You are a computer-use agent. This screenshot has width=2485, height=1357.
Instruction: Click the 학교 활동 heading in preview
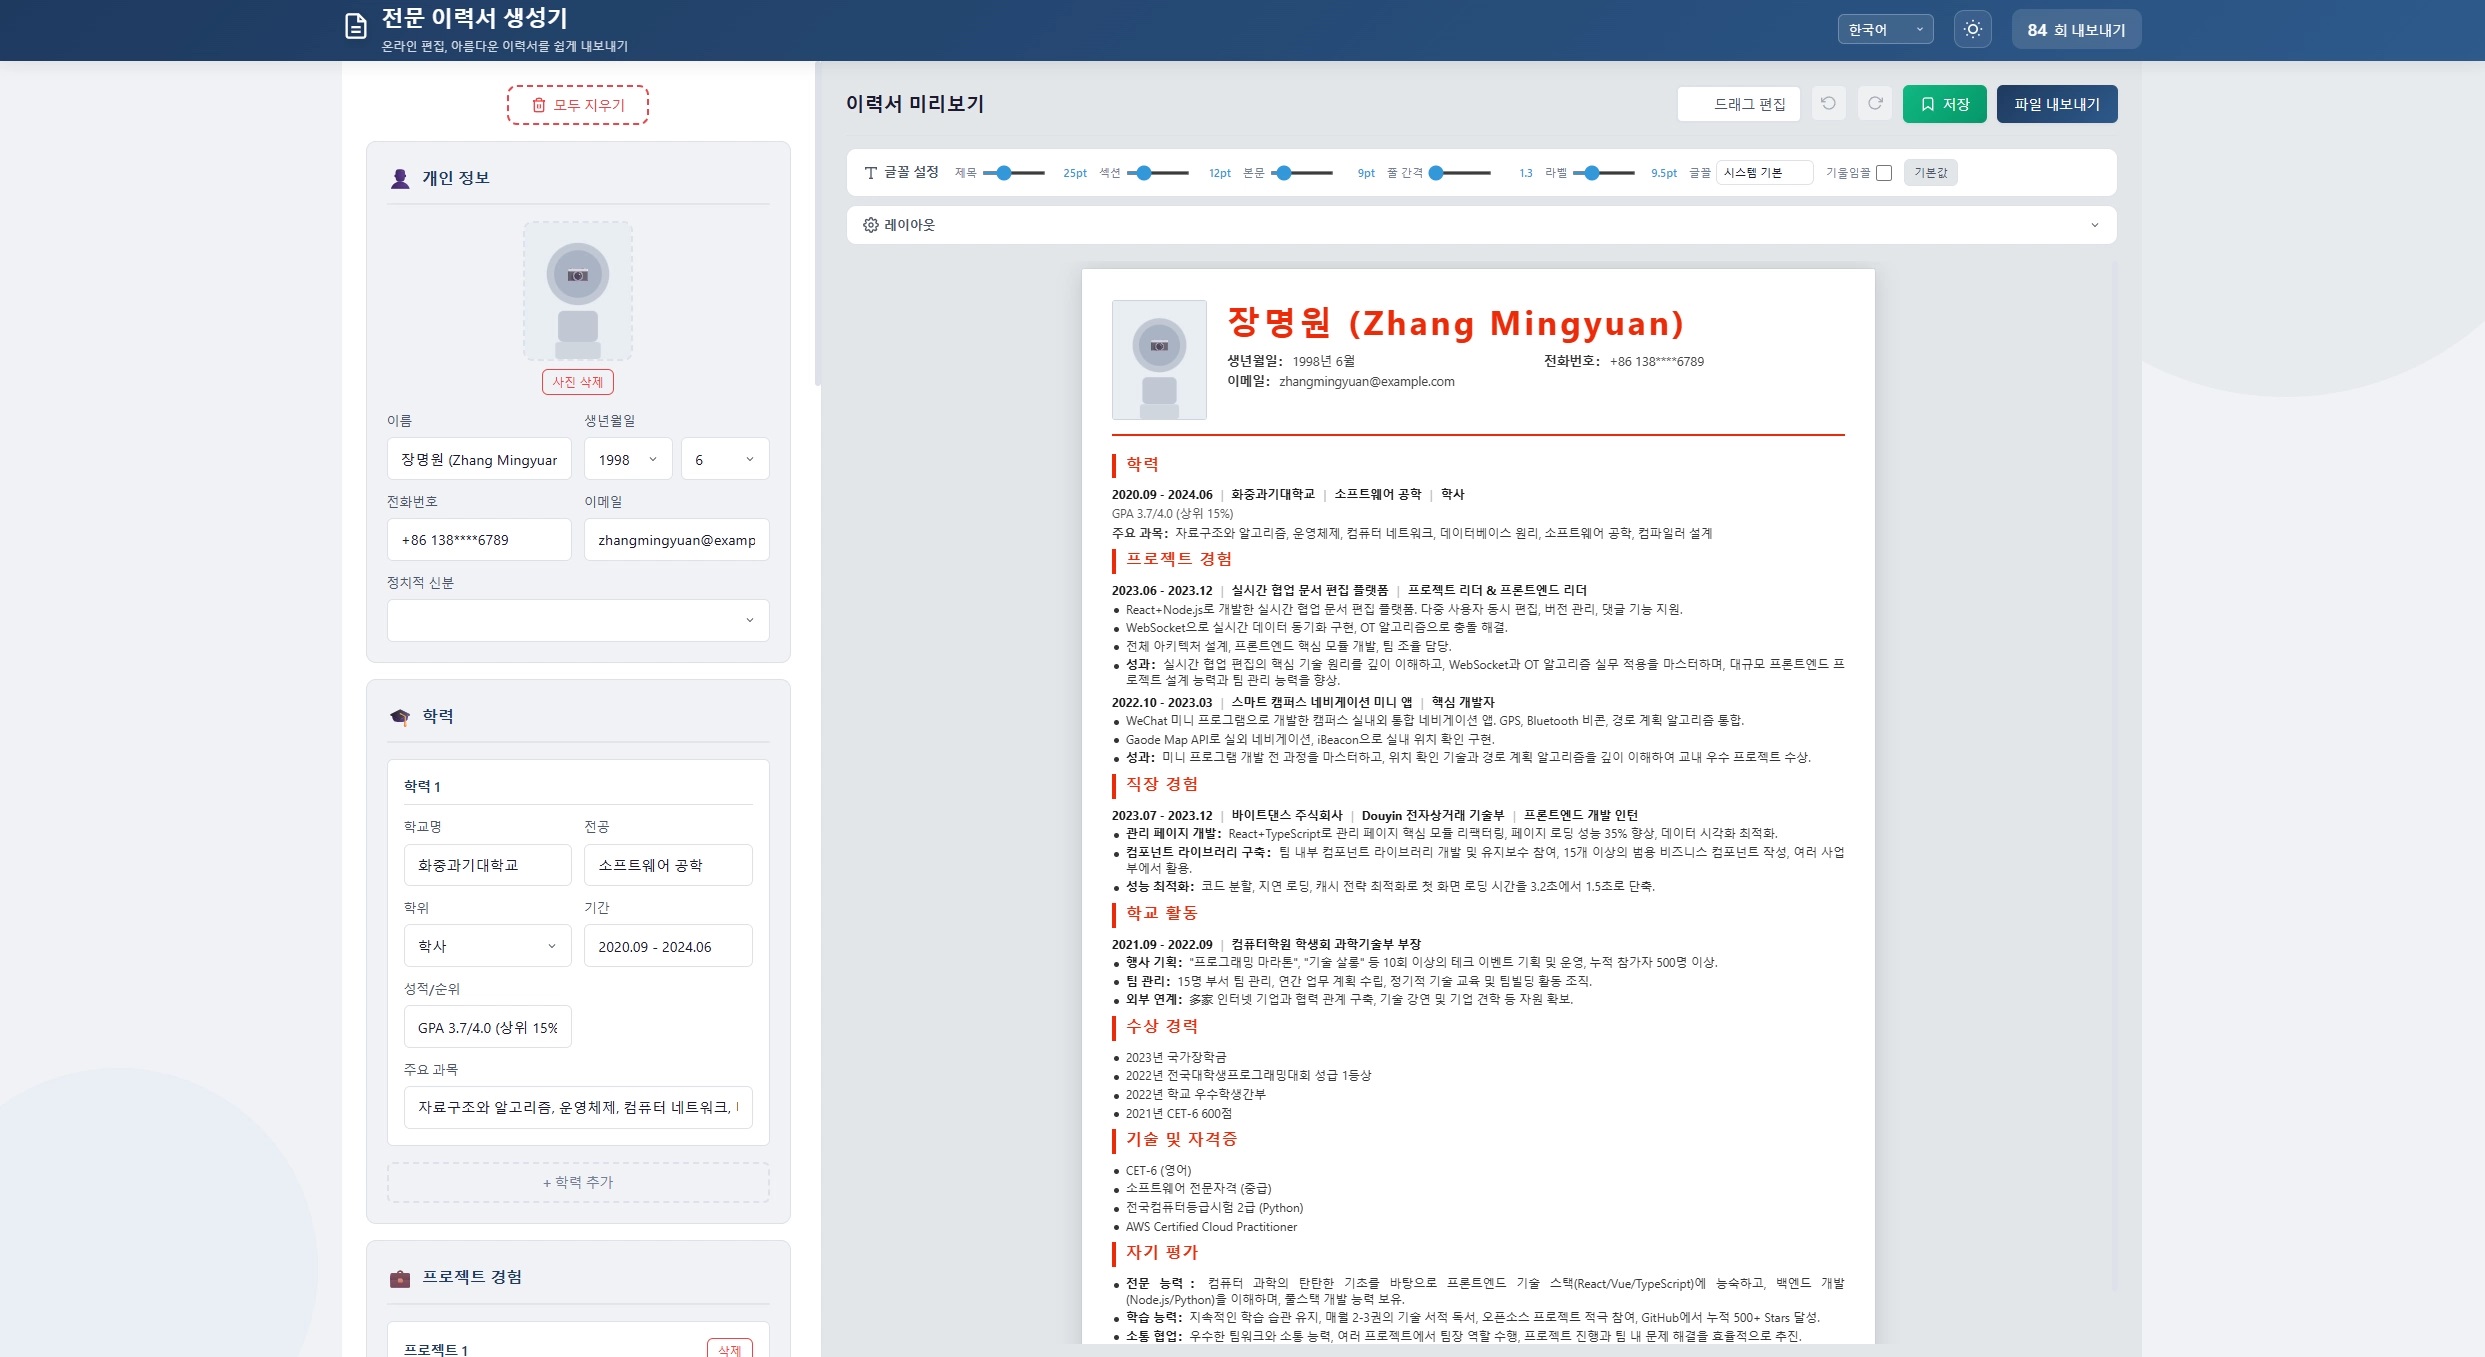tap(1162, 913)
